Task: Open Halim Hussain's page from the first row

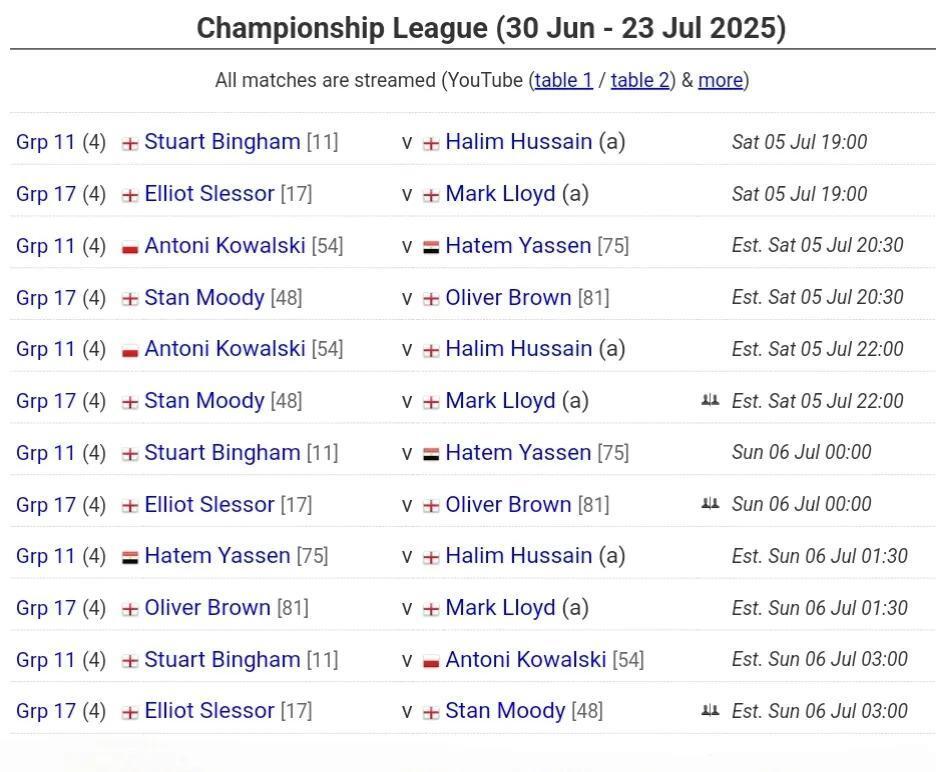Action: 519,142
